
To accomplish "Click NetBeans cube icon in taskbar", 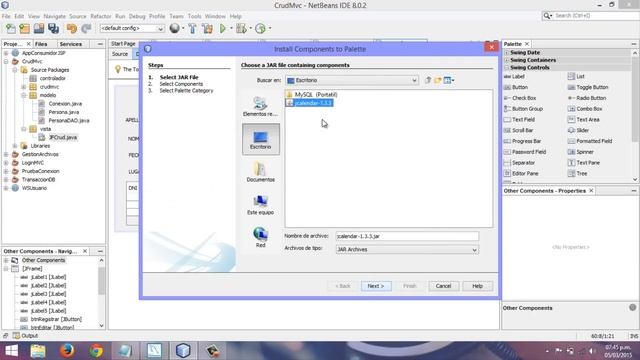I will pyautogui.click(x=183, y=351).
